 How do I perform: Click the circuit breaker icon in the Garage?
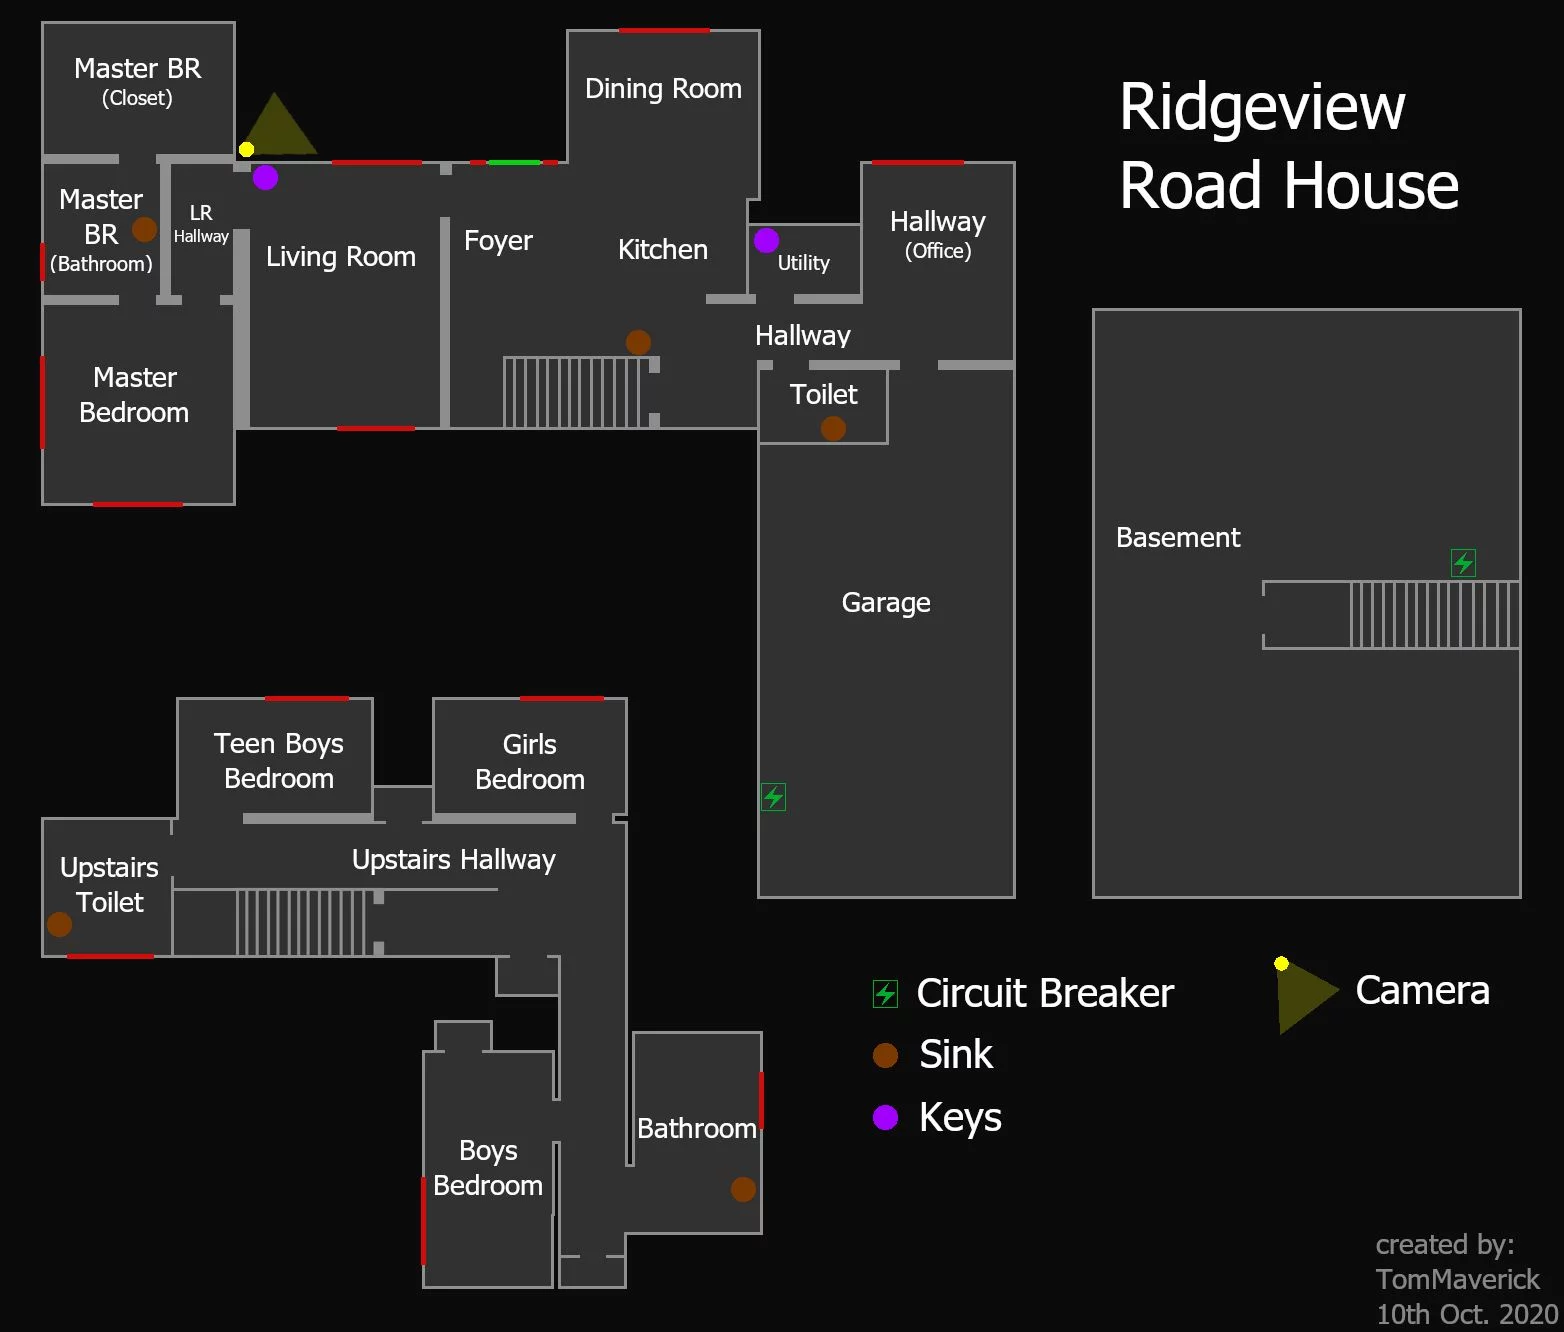pos(773,797)
